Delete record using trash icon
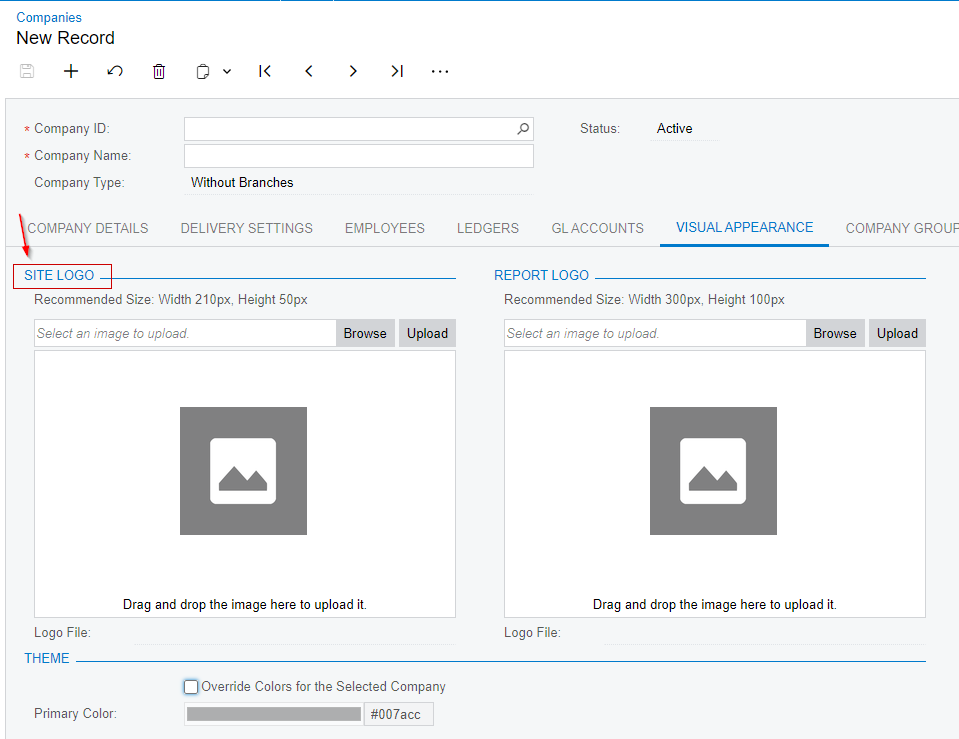 159,71
